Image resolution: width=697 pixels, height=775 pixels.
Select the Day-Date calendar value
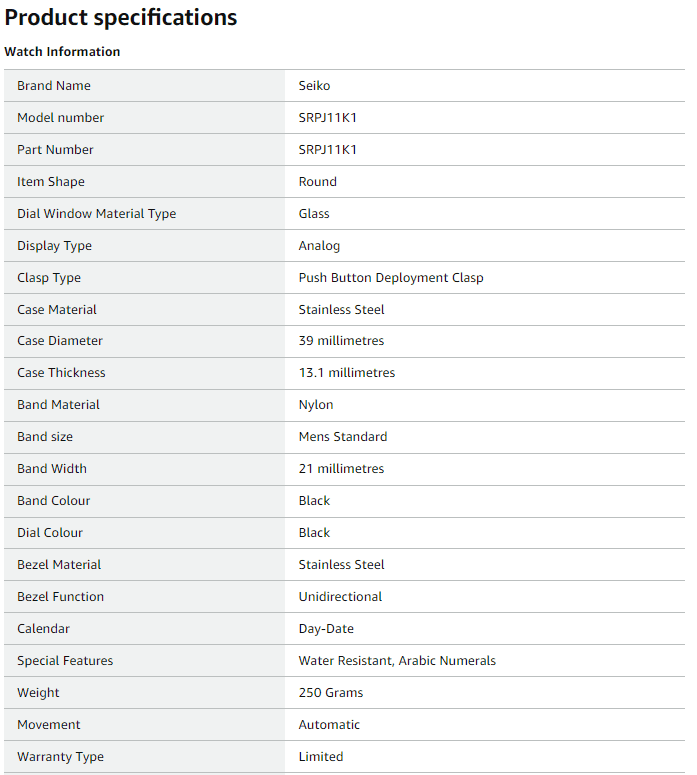click(326, 629)
